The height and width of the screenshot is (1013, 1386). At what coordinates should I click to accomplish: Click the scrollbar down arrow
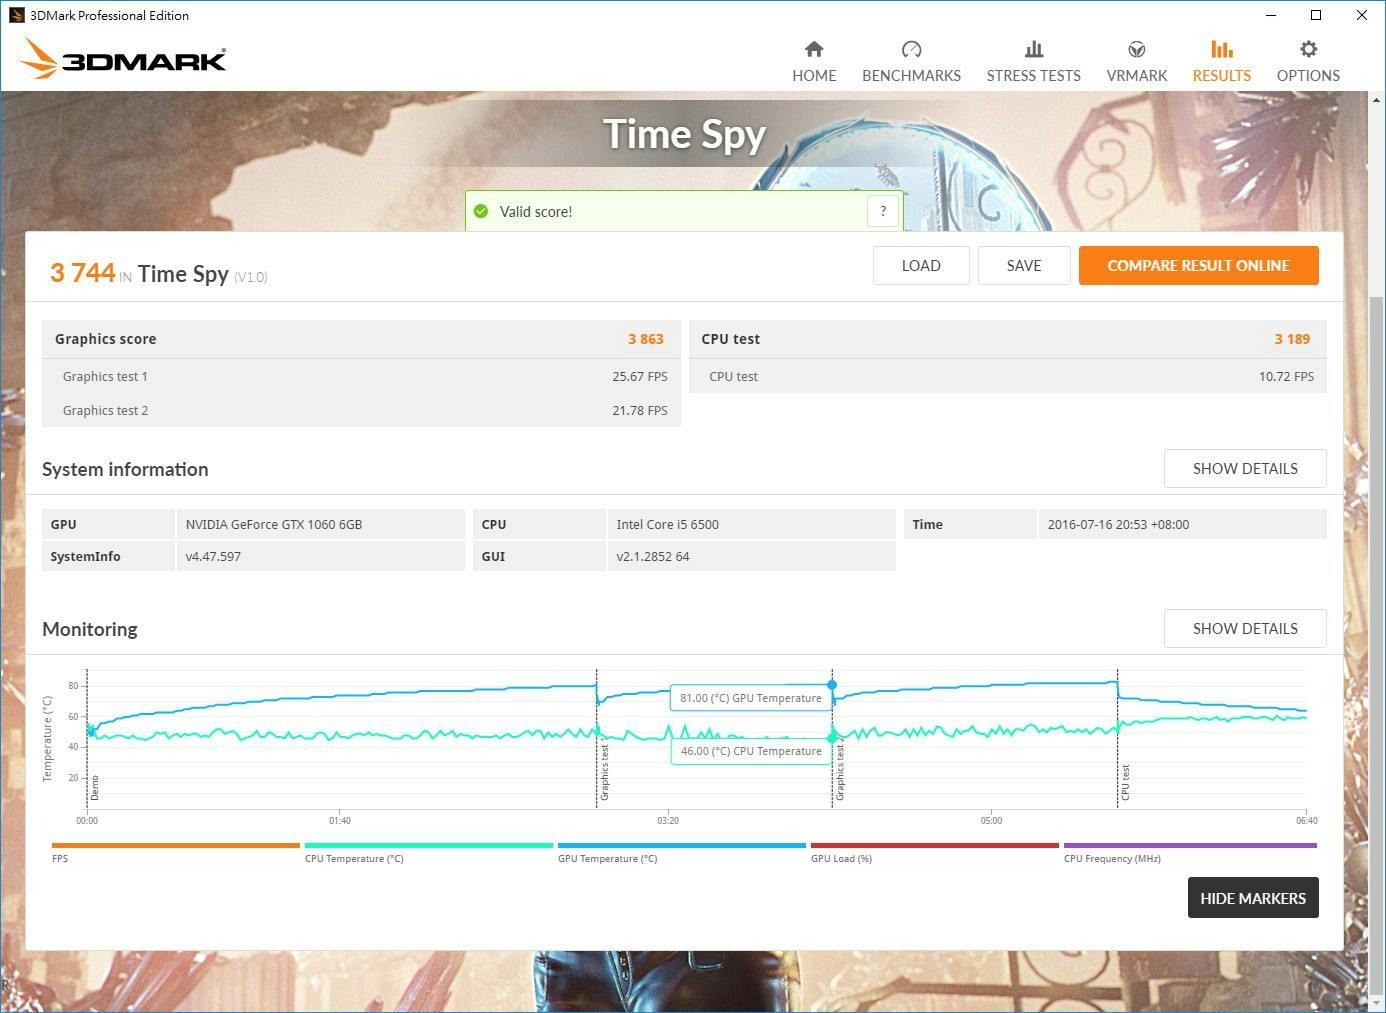coord(1377,1003)
